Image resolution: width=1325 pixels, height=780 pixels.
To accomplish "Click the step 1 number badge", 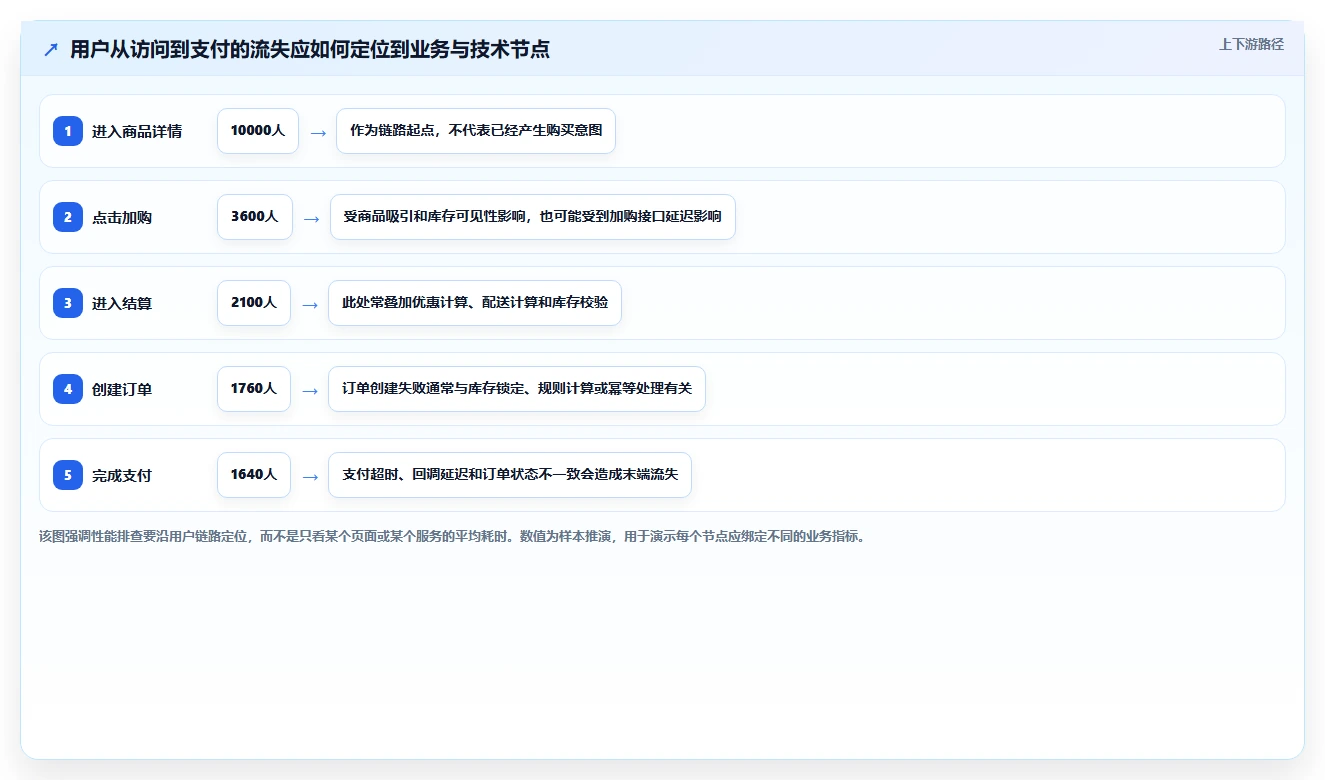I will pos(68,131).
